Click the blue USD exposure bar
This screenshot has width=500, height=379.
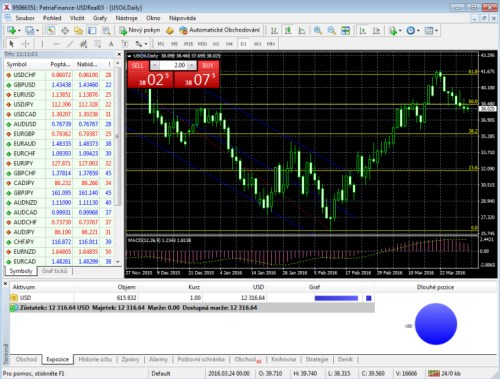336,298
